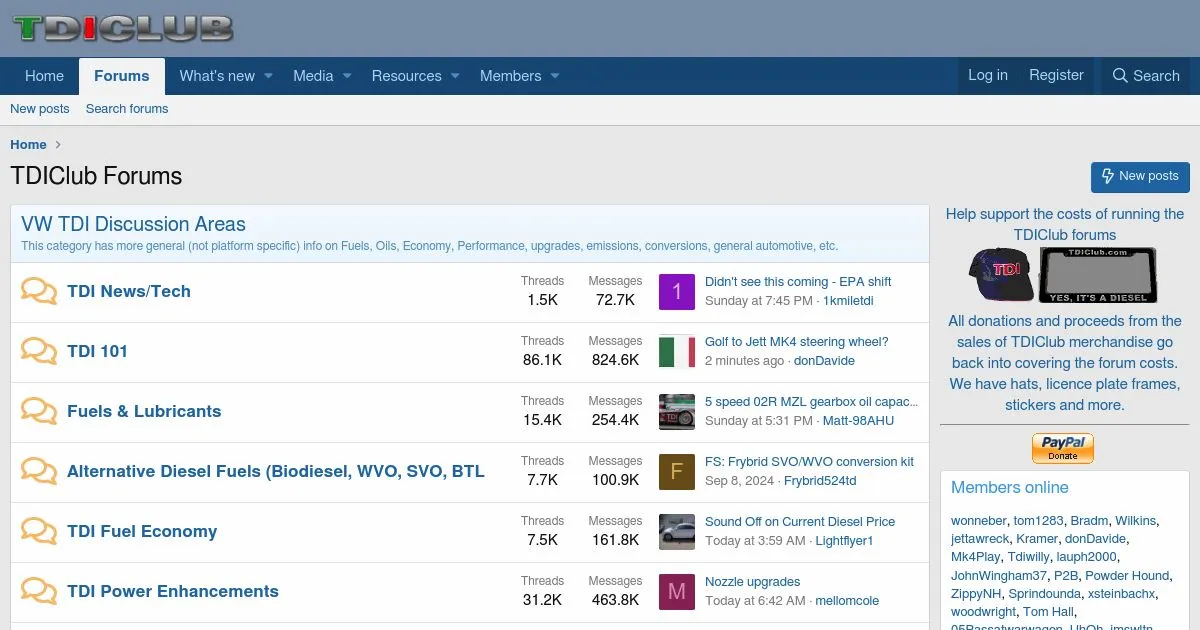Open Frybrid524td's brown F avatar

point(677,472)
